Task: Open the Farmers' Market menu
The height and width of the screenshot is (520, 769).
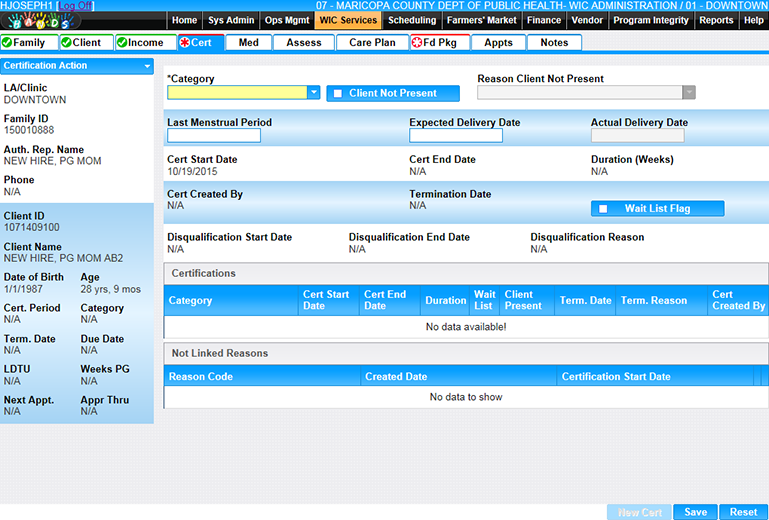Action: (482, 20)
